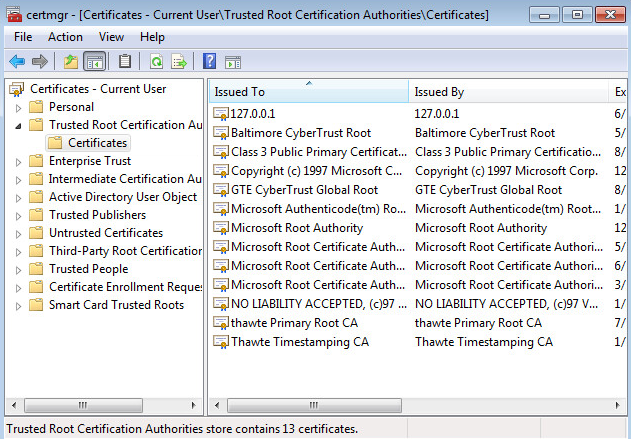Select the Baltimore CyberTrust Root certificate
The width and height of the screenshot is (631, 439).
[x=300, y=133]
